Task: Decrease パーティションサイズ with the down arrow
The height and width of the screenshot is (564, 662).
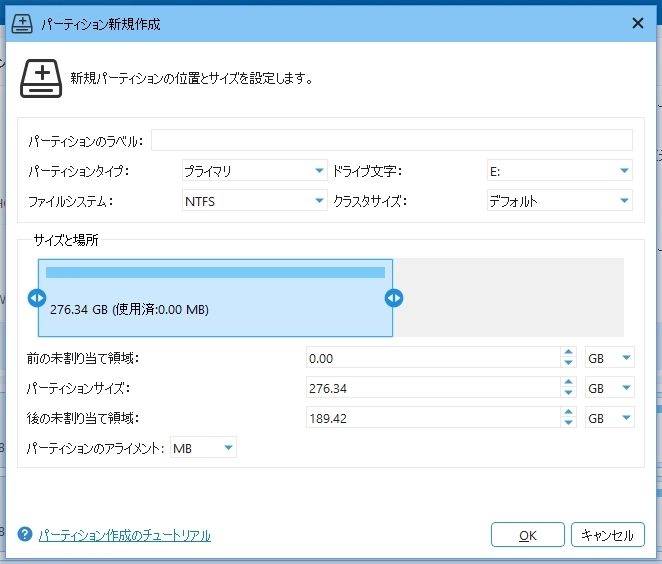Action: pyautogui.click(x=569, y=393)
